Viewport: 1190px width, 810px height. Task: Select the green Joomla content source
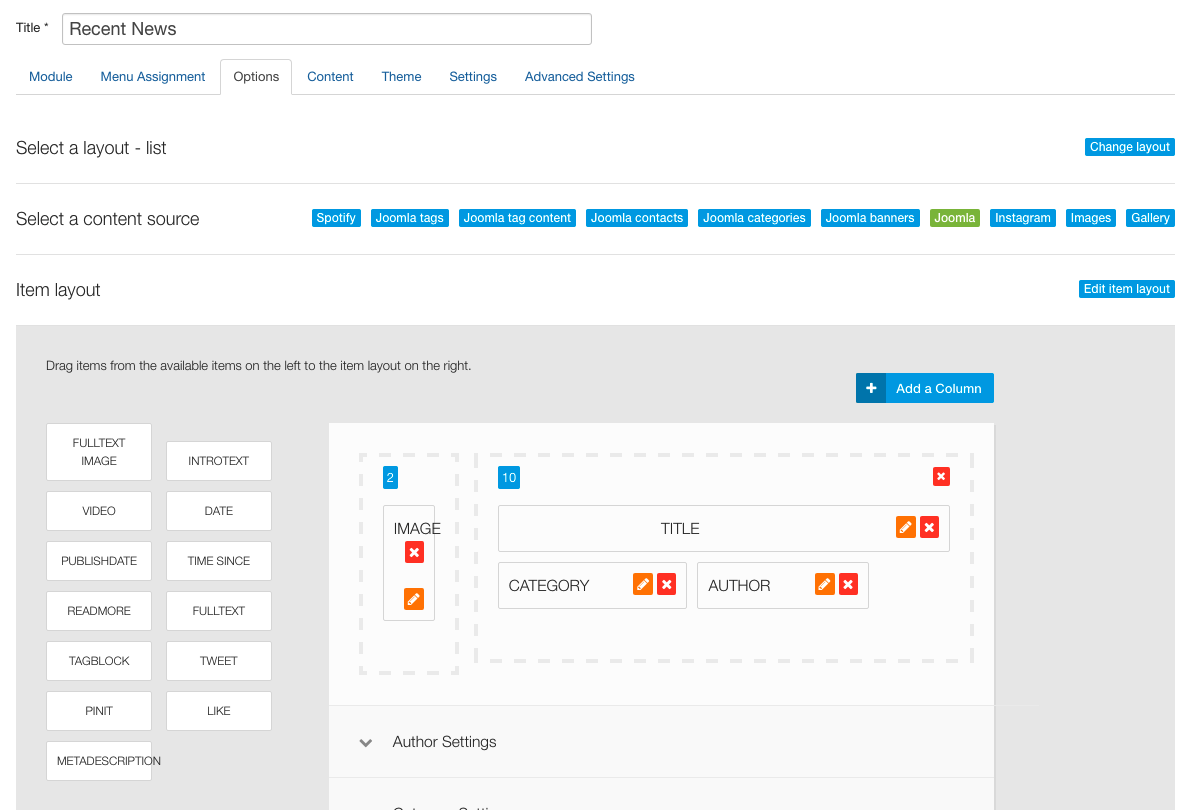(x=955, y=218)
